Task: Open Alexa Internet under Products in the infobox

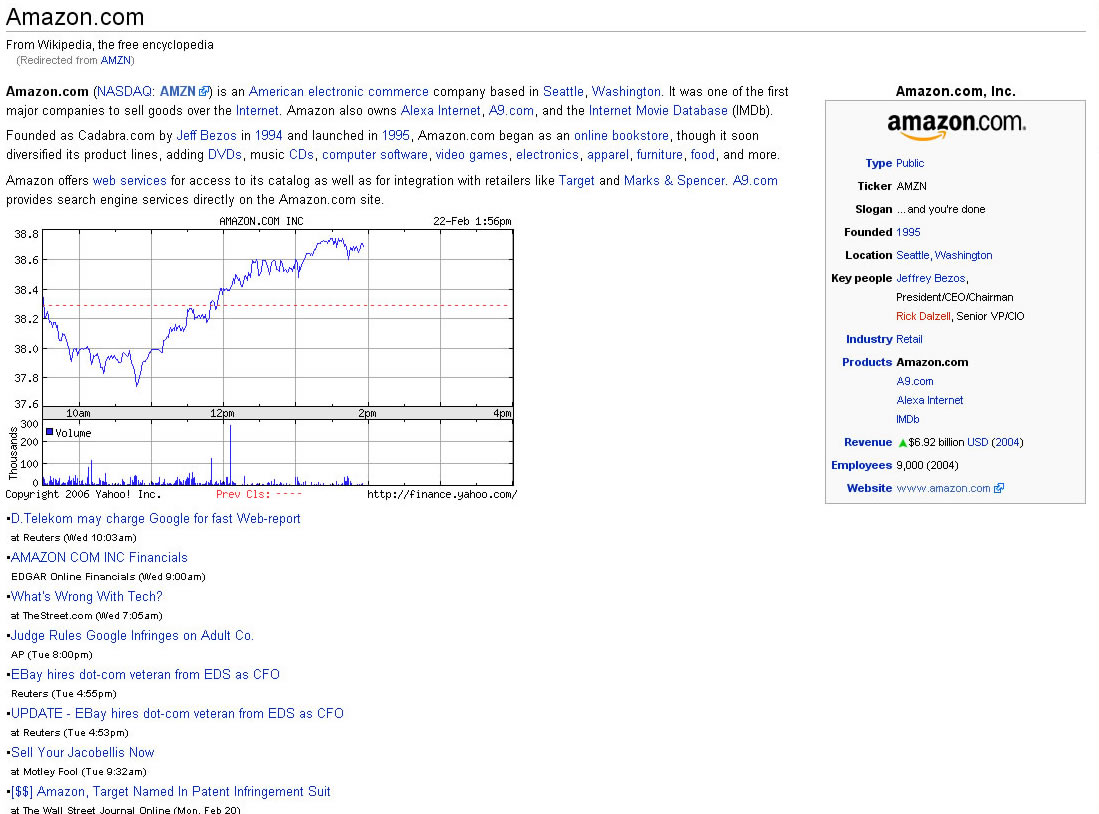Action: tap(929, 400)
